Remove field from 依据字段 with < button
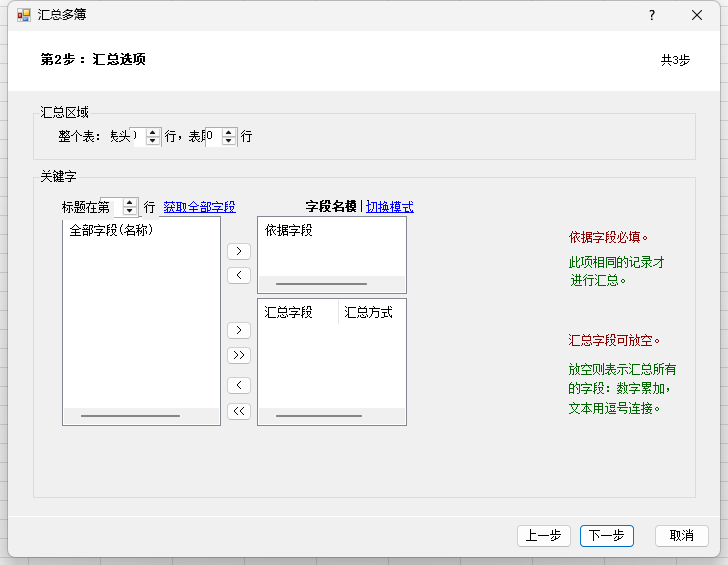 click(x=239, y=275)
